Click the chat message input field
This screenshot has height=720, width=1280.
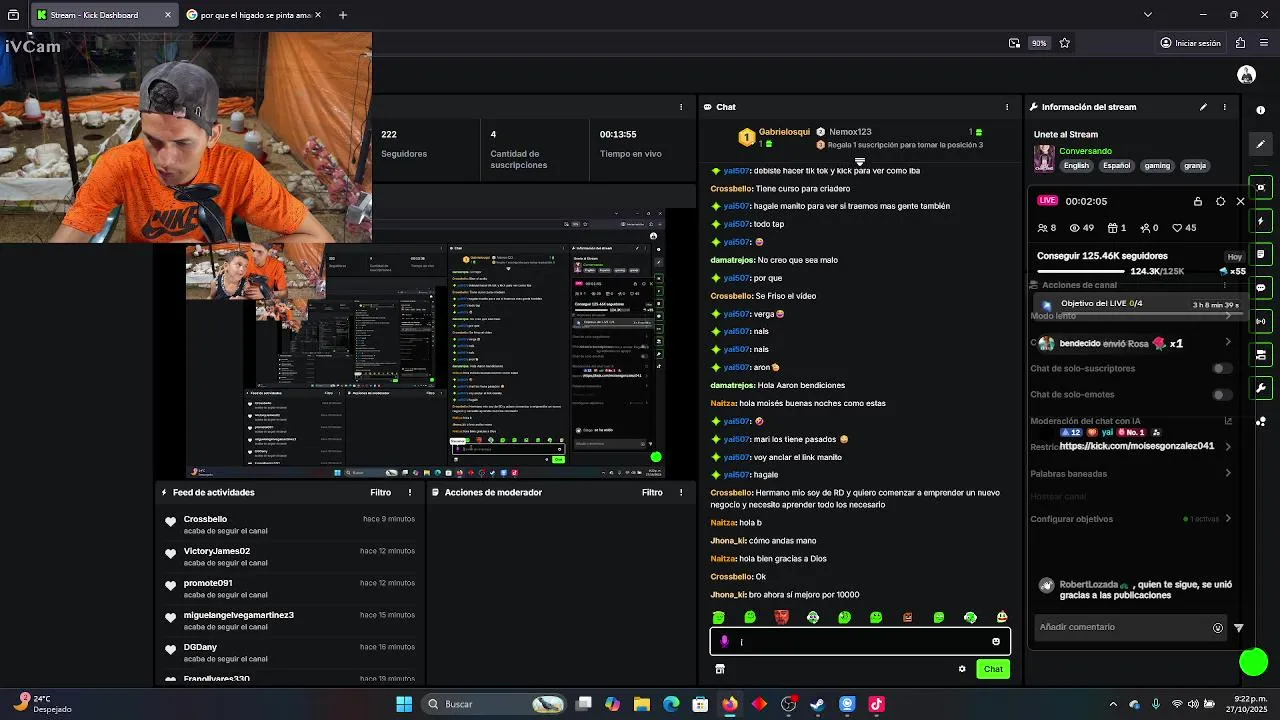pos(860,642)
